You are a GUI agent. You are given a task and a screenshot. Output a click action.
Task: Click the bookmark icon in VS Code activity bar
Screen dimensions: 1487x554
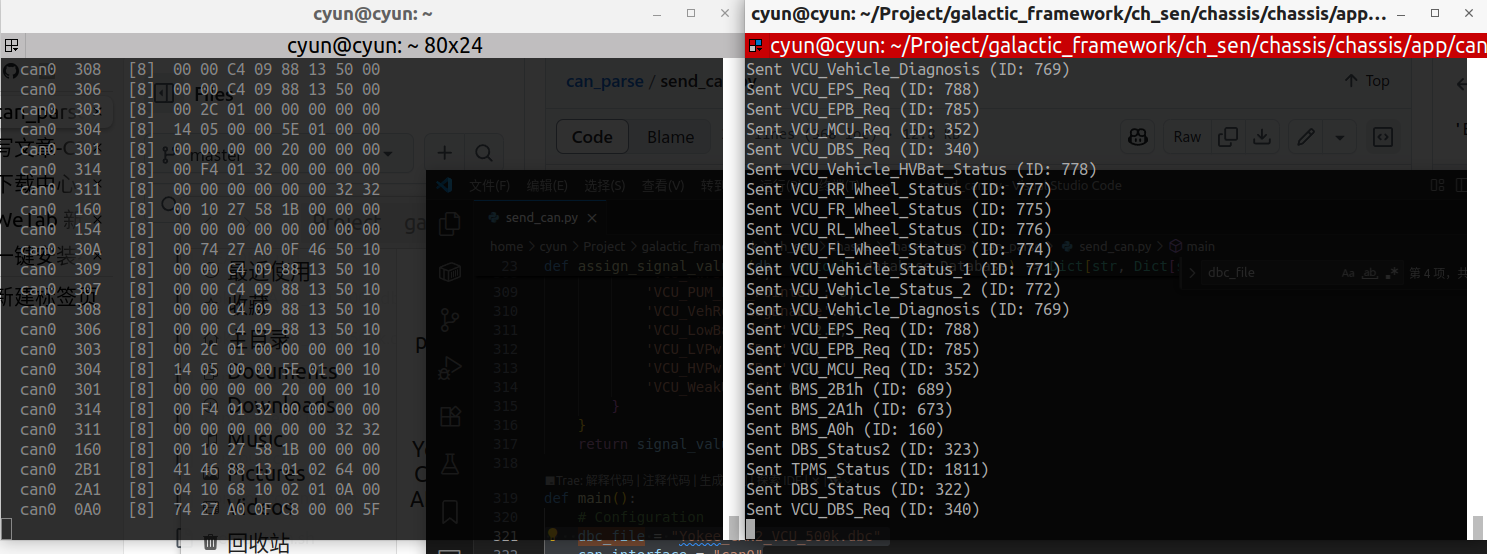coord(450,511)
